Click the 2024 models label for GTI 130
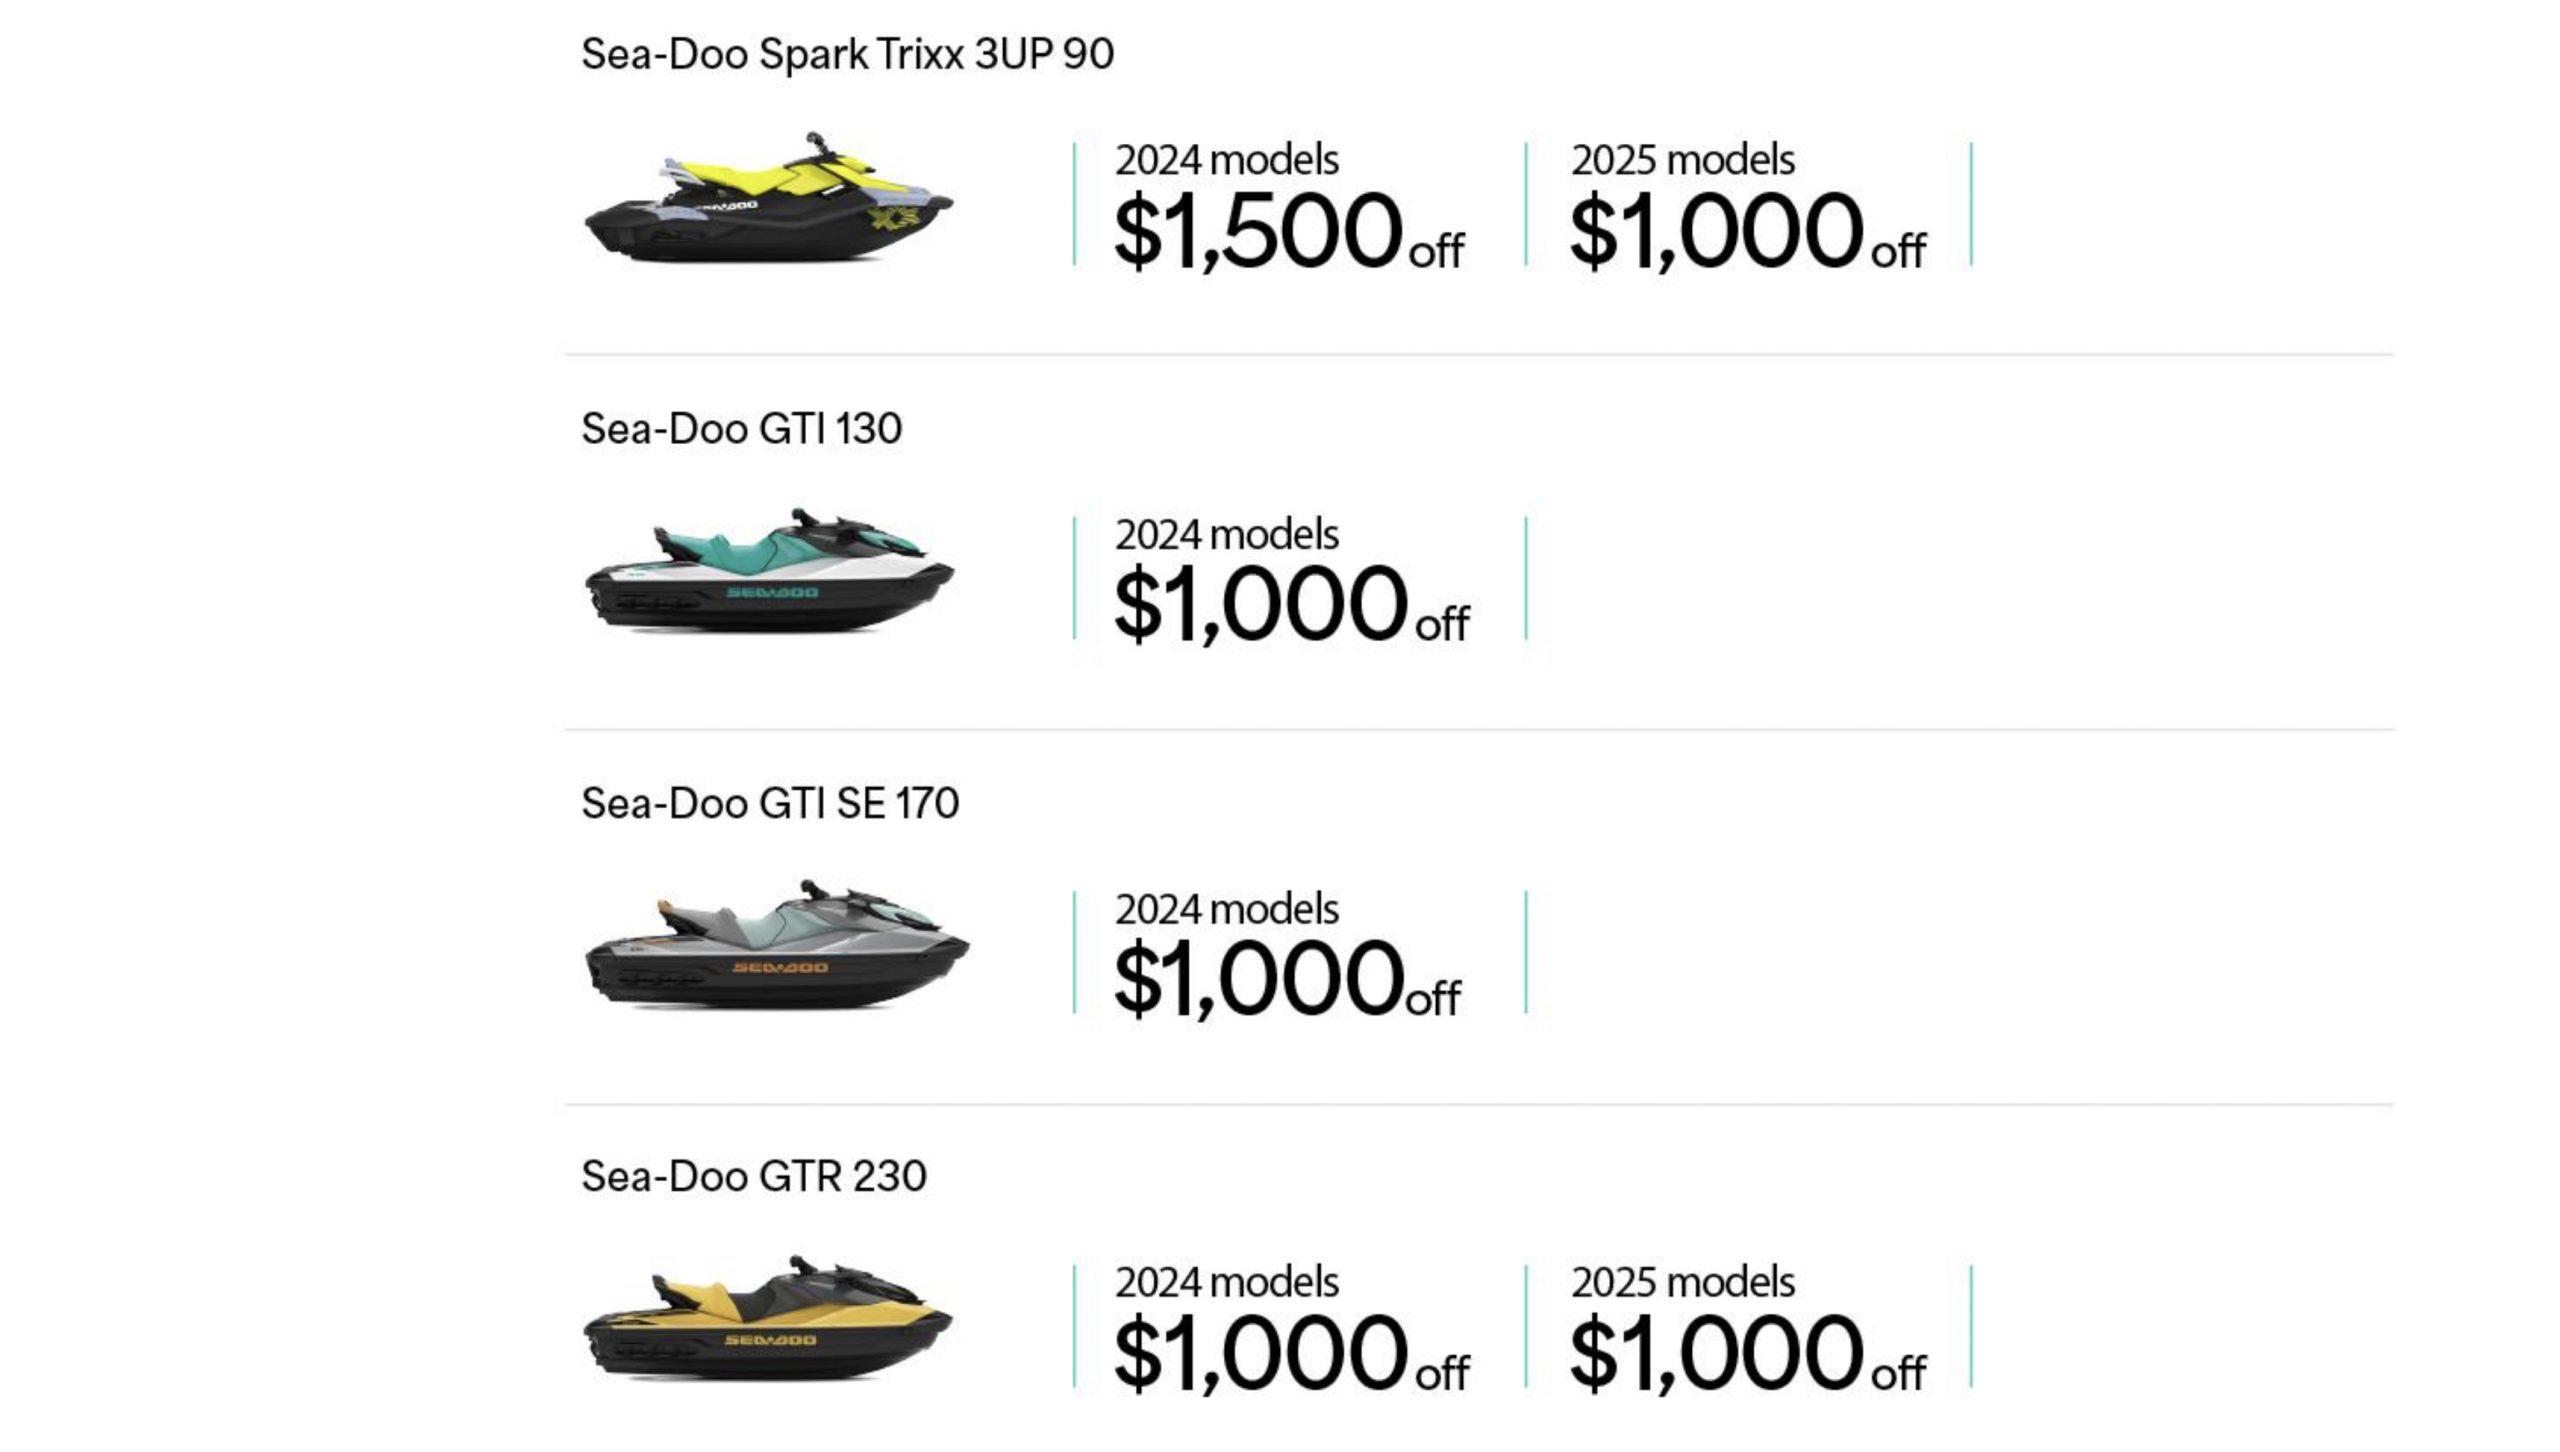The height and width of the screenshot is (1452, 2560). pyautogui.click(x=1227, y=535)
